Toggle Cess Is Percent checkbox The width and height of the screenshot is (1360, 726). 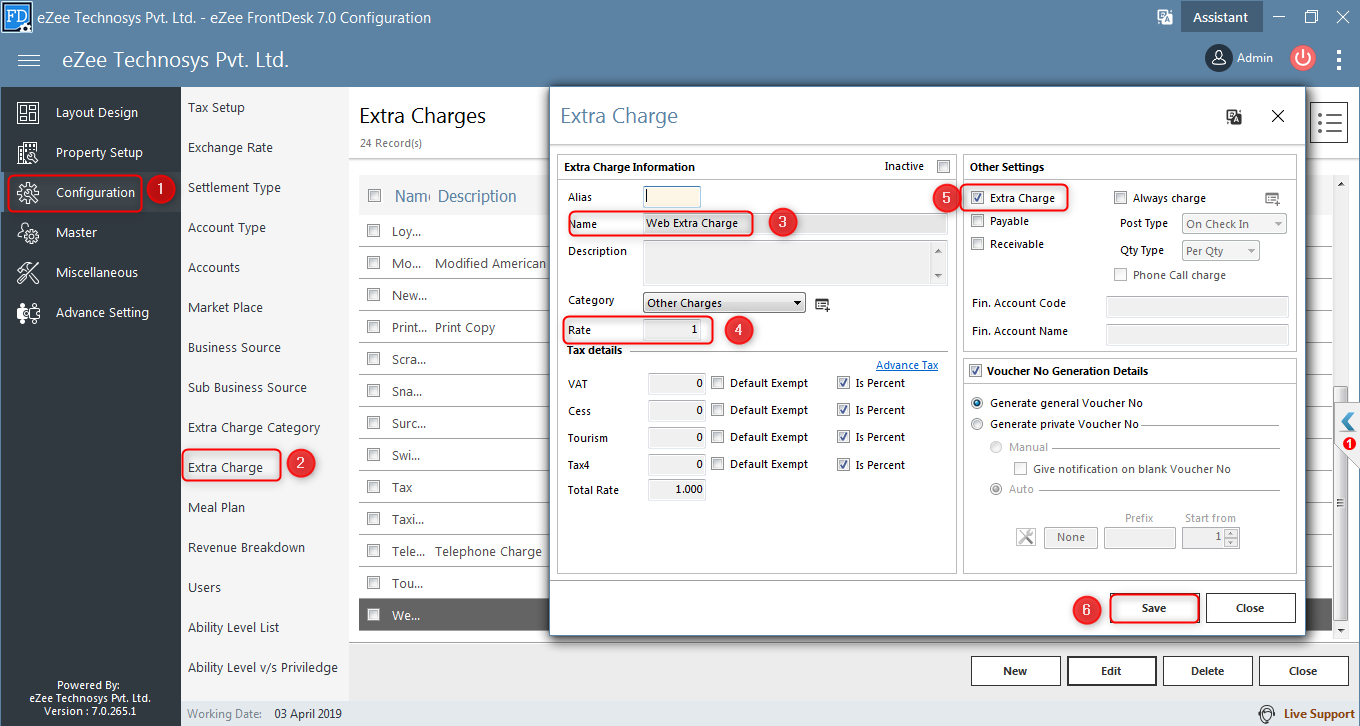[843, 410]
